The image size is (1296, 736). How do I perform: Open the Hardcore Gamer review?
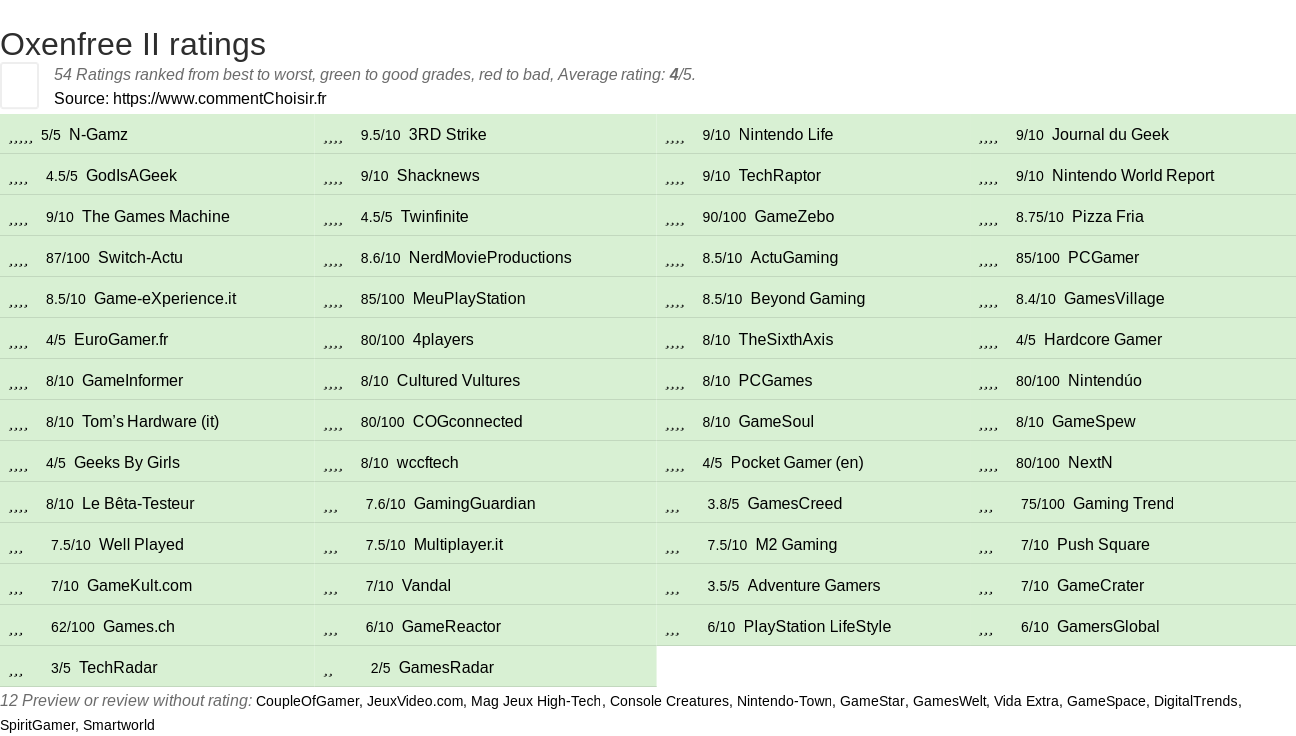click(1103, 339)
